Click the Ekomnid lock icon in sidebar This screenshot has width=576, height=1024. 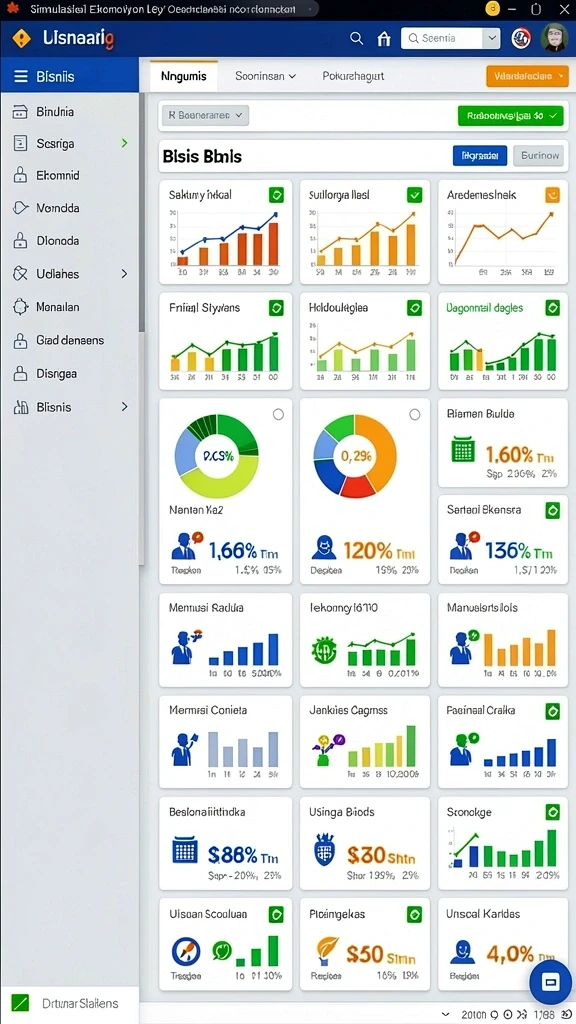coord(20,175)
